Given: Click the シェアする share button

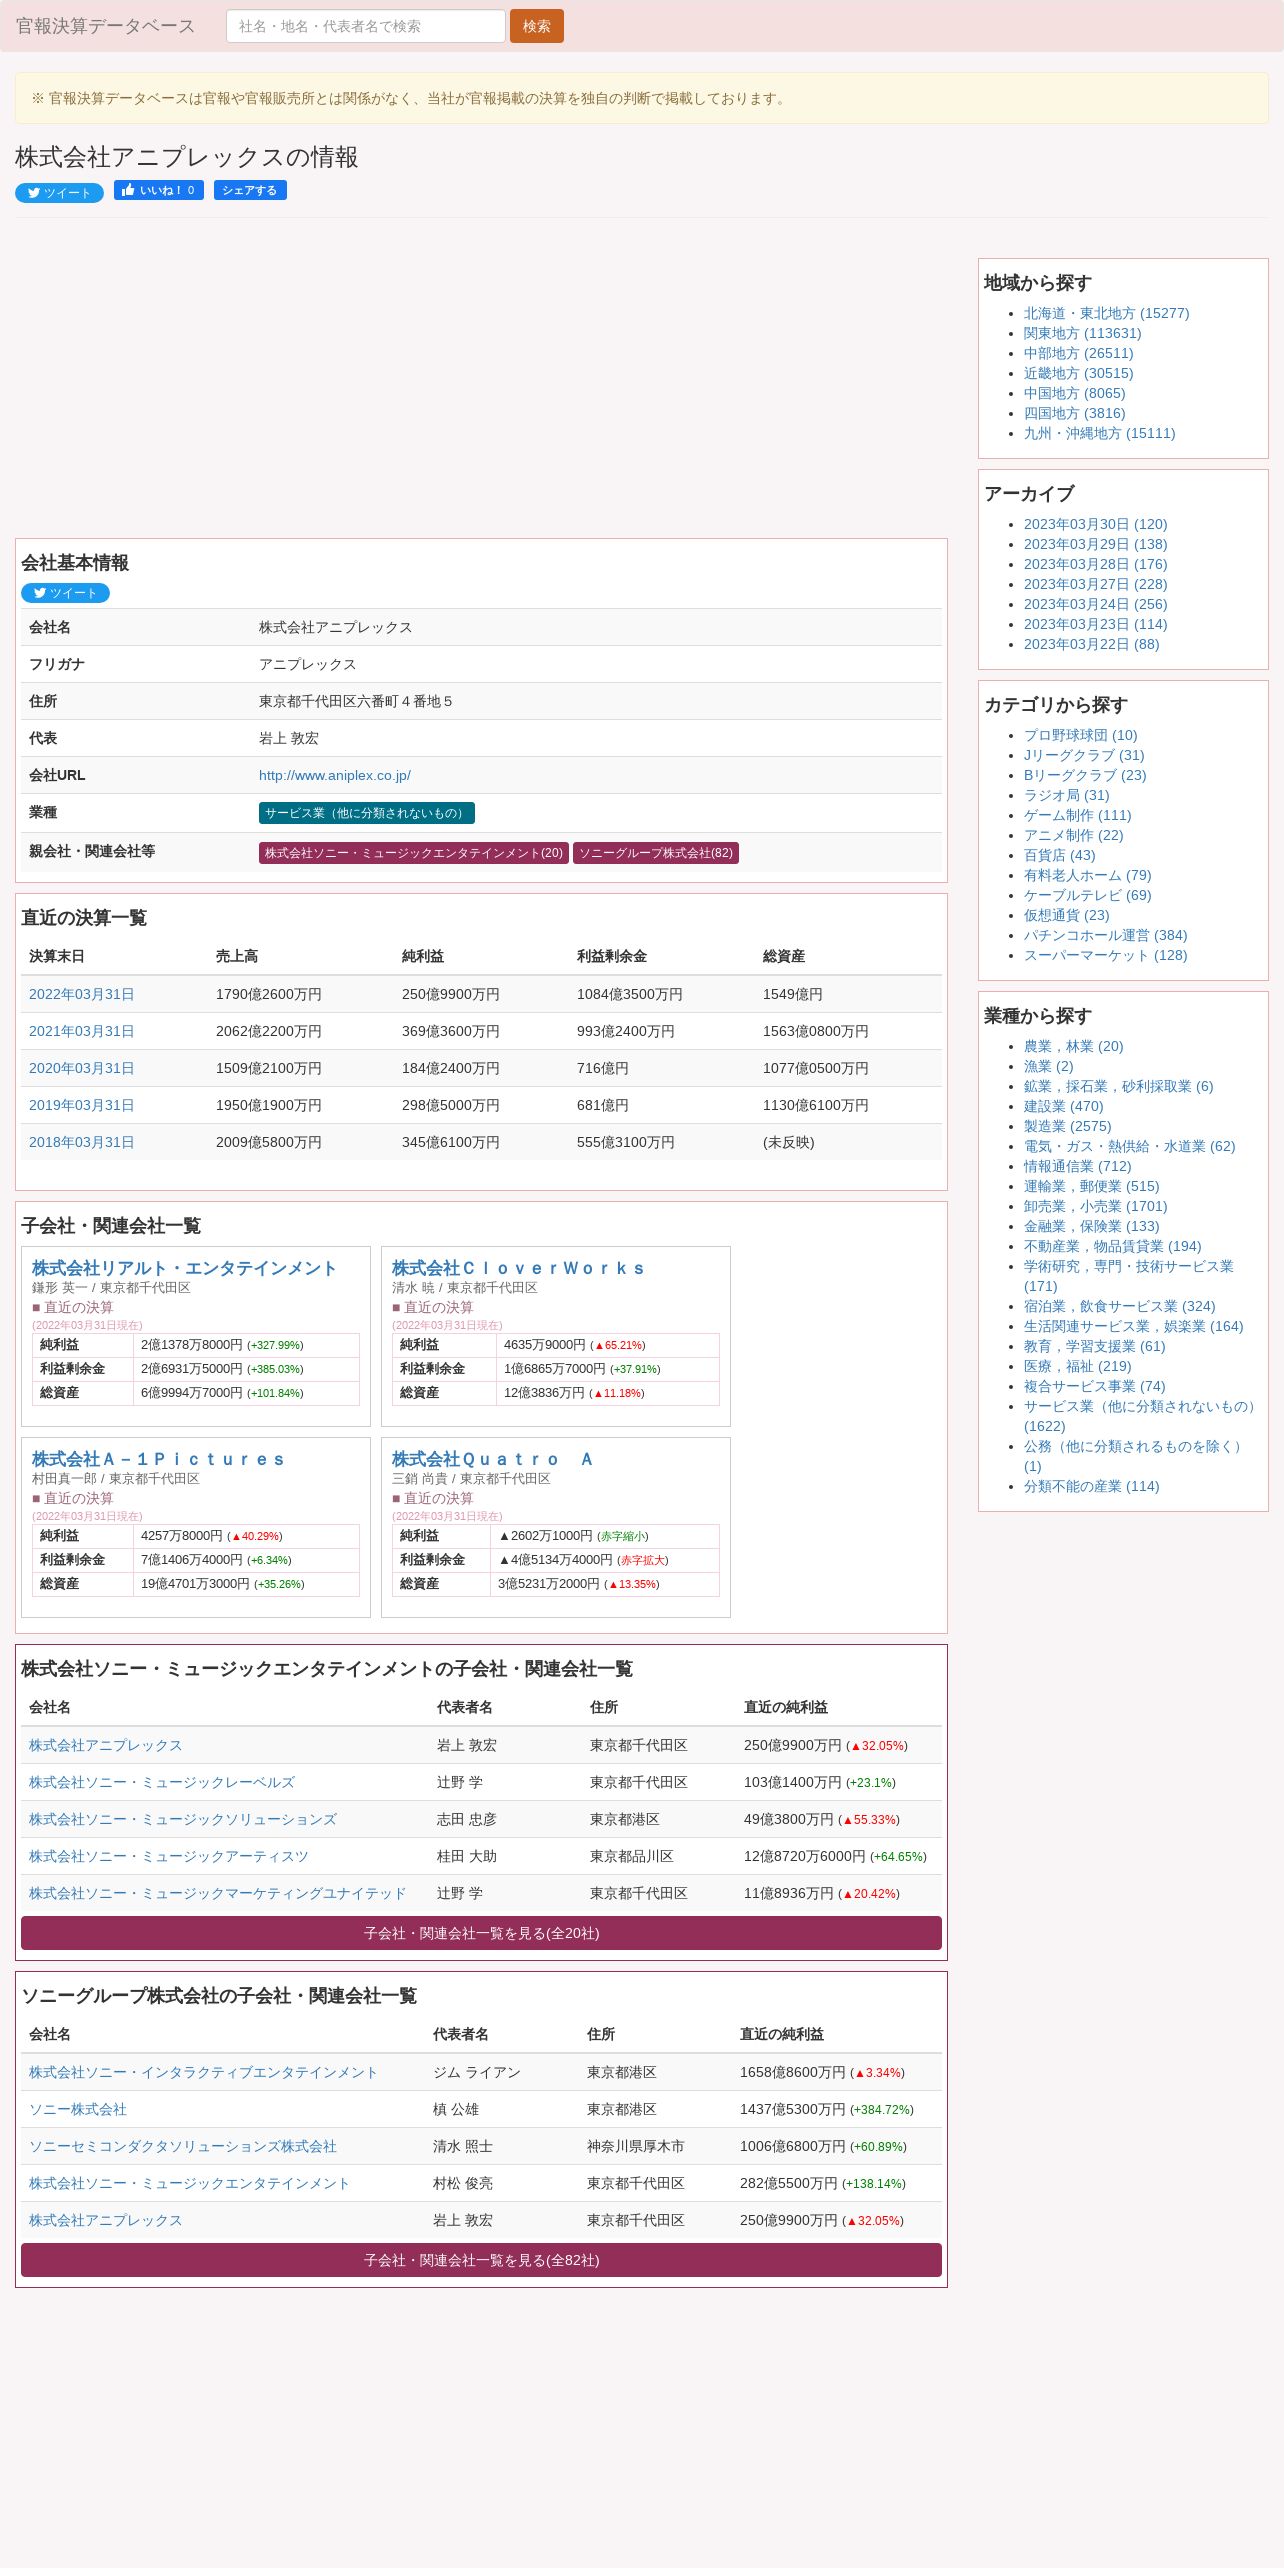Looking at the screenshot, I should coord(250,190).
